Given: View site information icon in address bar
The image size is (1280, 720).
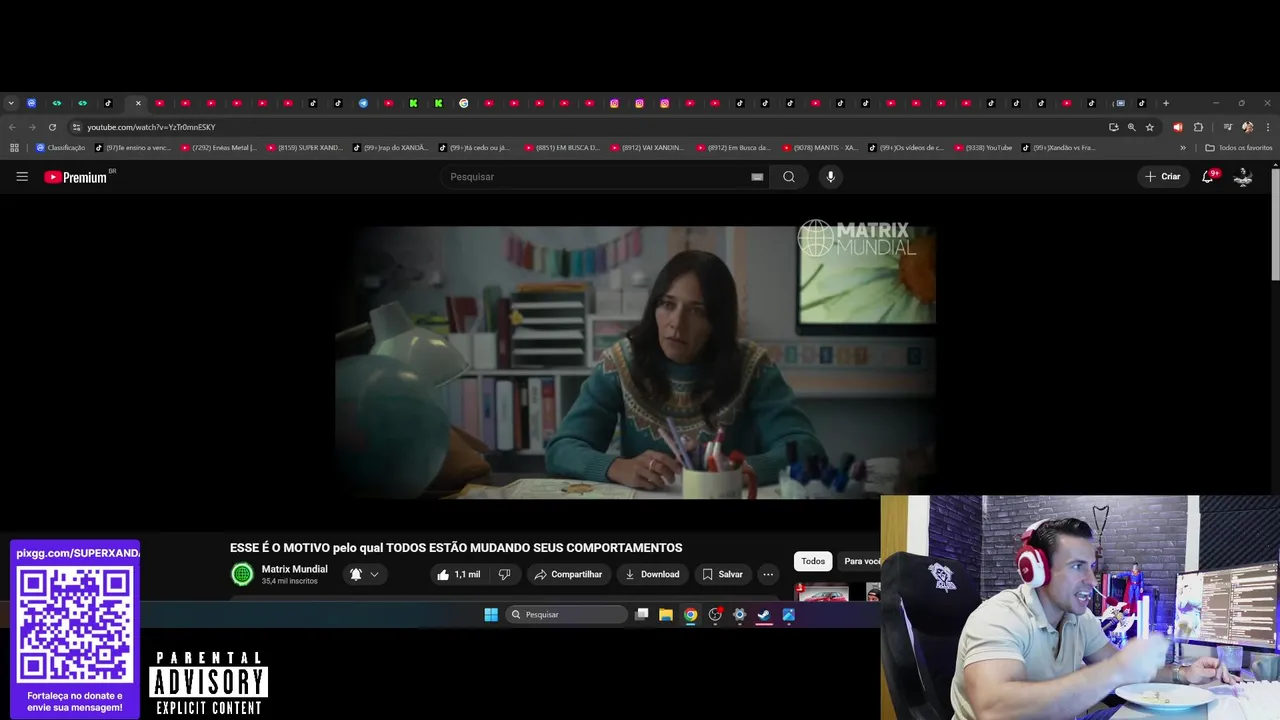Looking at the screenshot, I should pos(76,128).
